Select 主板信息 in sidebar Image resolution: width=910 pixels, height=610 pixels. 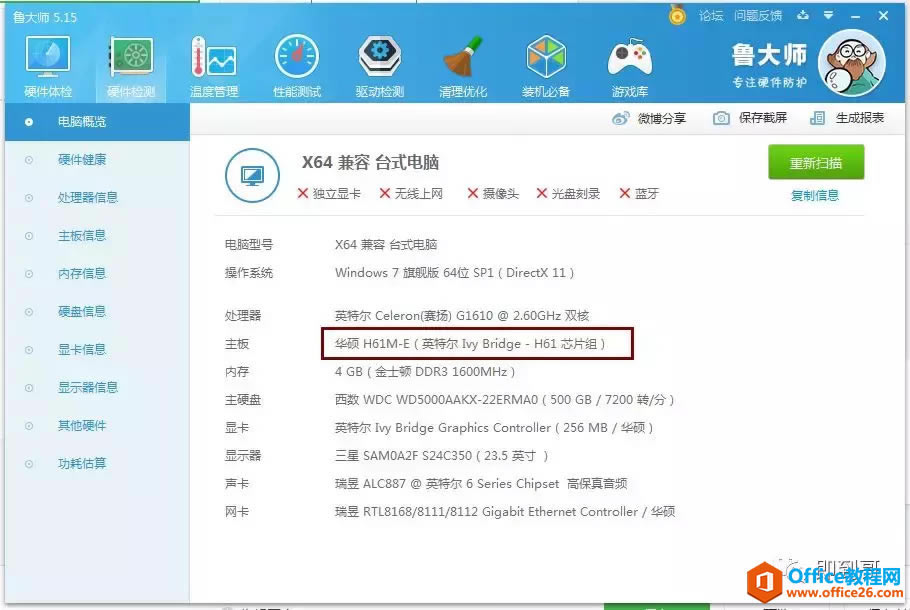(97, 236)
